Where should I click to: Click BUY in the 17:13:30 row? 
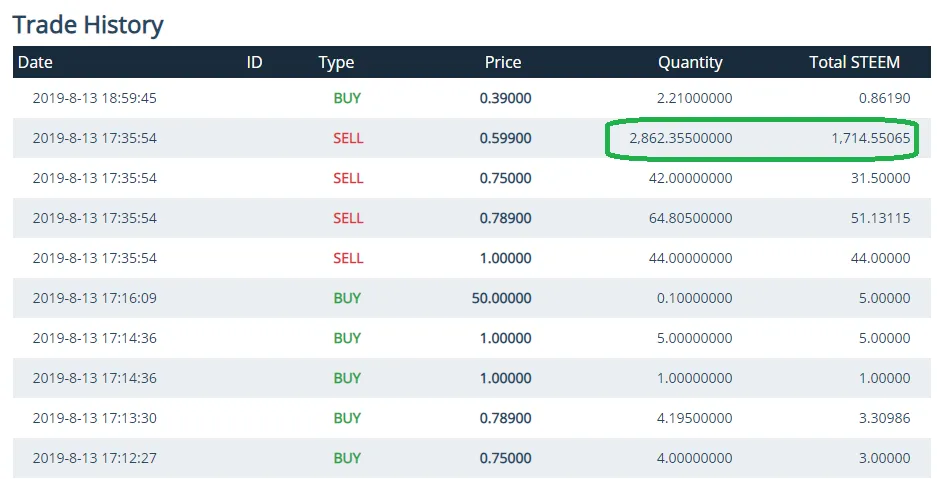click(347, 418)
